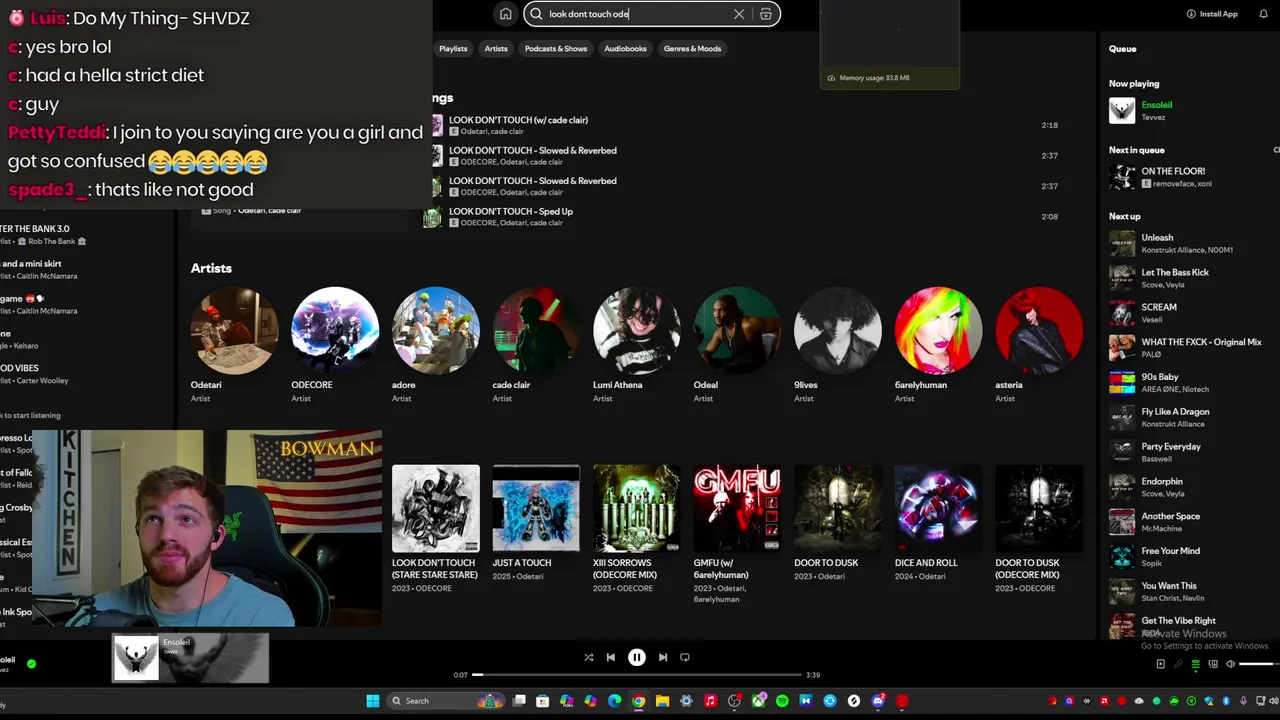Image resolution: width=1280 pixels, height=720 pixels.
Task: Toggle repeat mode
Action: pyautogui.click(x=685, y=657)
